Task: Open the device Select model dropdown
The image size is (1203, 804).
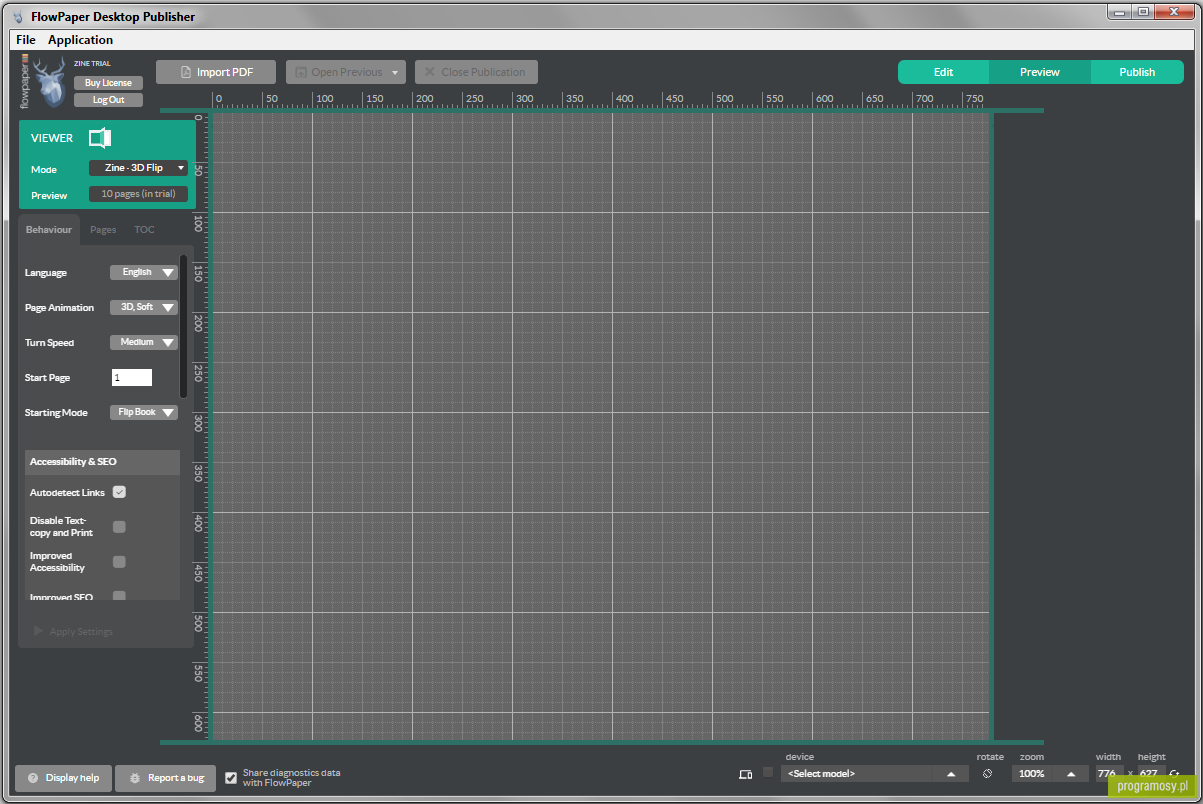Action: (874, 774)
